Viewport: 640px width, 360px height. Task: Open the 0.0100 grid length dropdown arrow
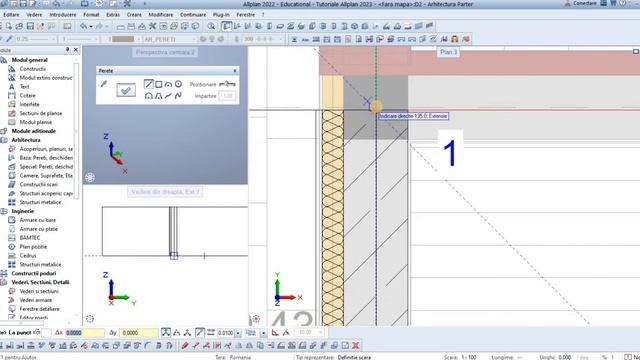[x=238, y=333]
